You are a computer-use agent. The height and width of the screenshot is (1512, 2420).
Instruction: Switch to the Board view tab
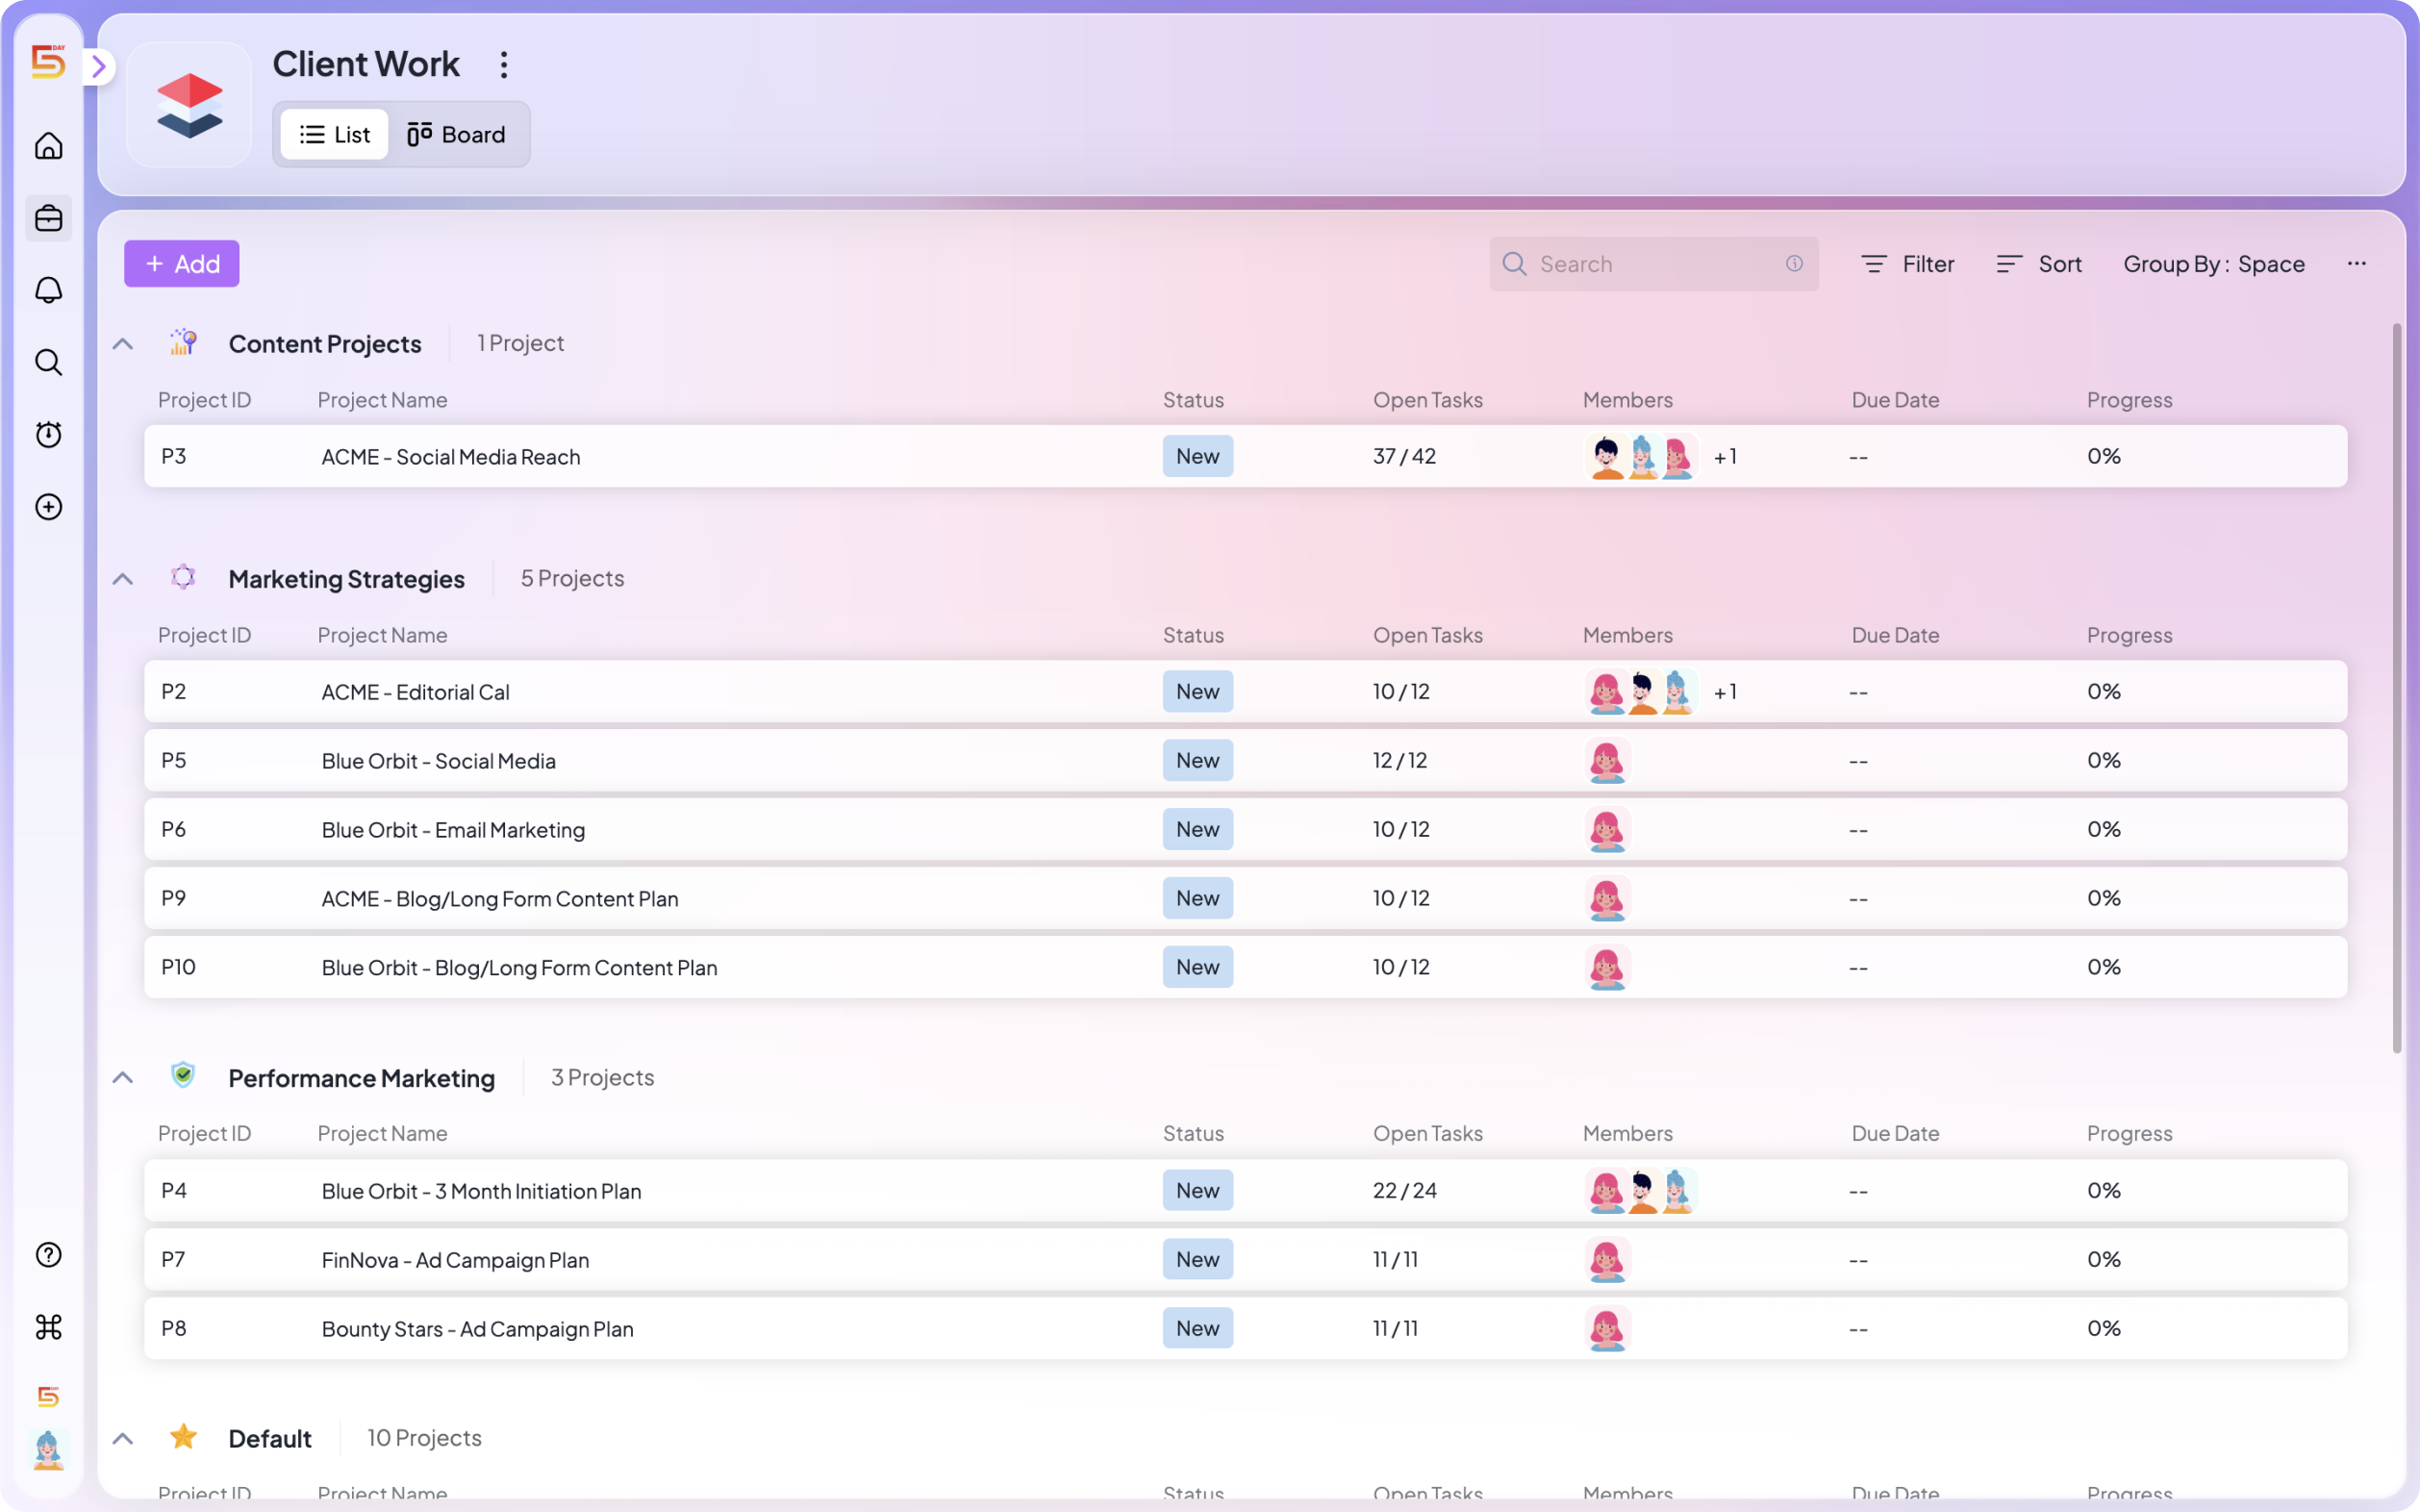coord(456,134)
